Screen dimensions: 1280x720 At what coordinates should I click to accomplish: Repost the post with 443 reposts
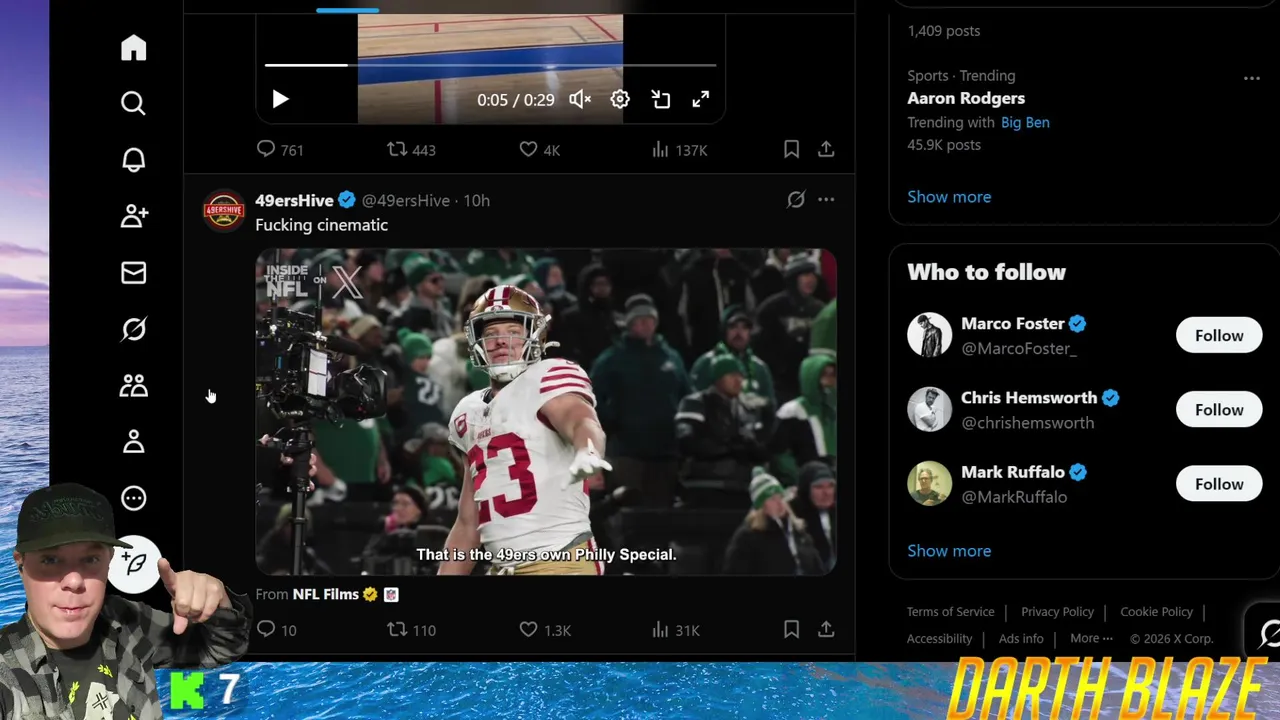click(411, 150)
